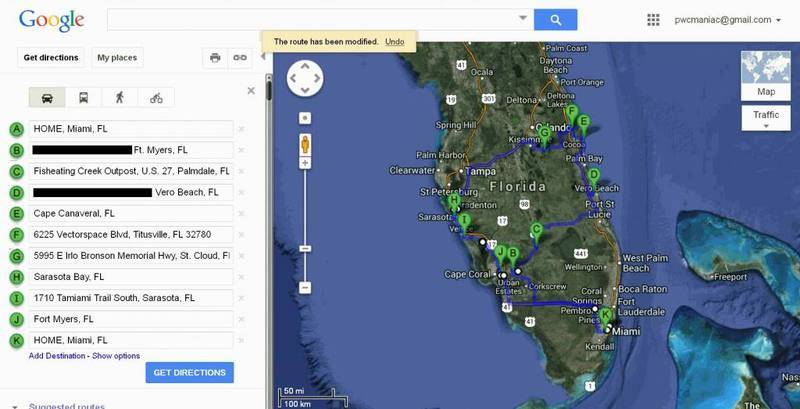Select bicycling mode icon
Screen dimensions: 800x409
pyautogui.click(x=156, y=97)
